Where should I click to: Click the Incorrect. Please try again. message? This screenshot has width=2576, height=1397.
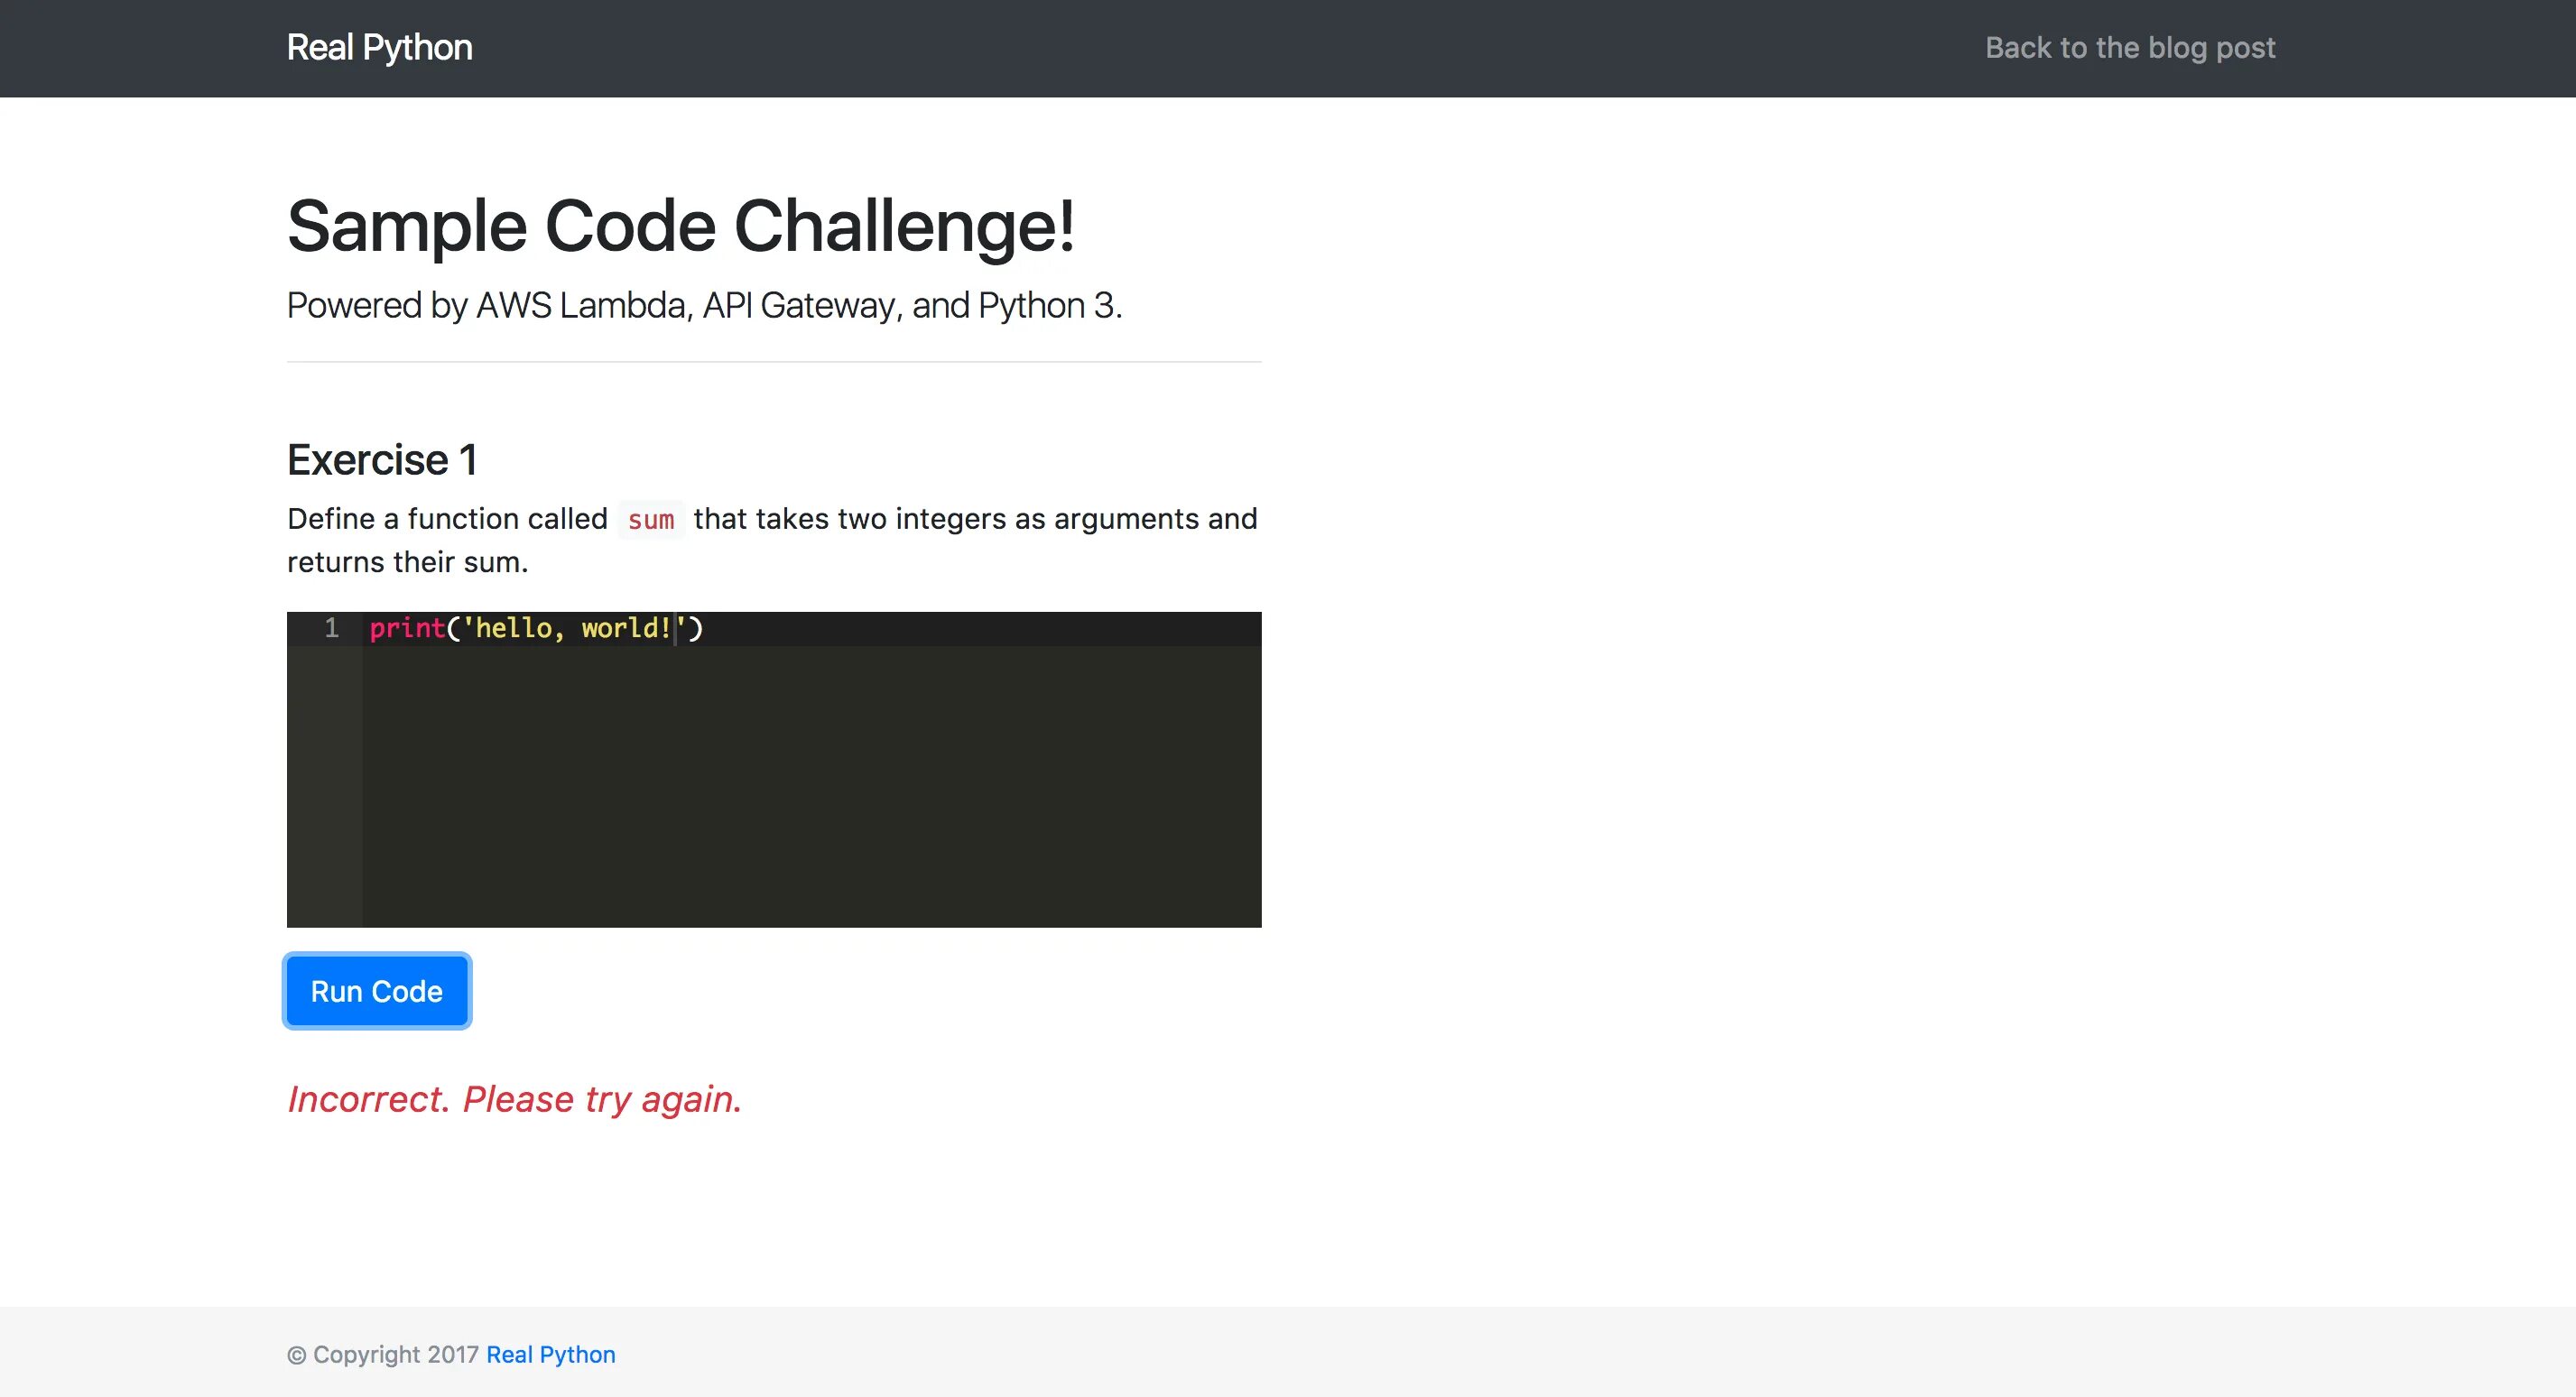point(514,1099)
